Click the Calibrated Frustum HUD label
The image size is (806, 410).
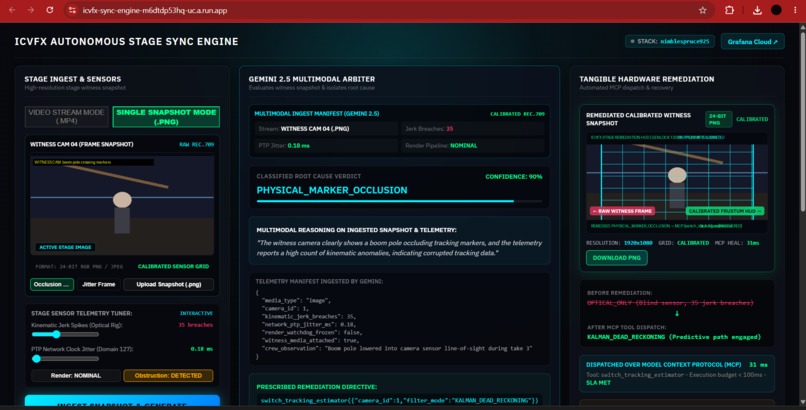pyautogui.click(x=725, y=211)
